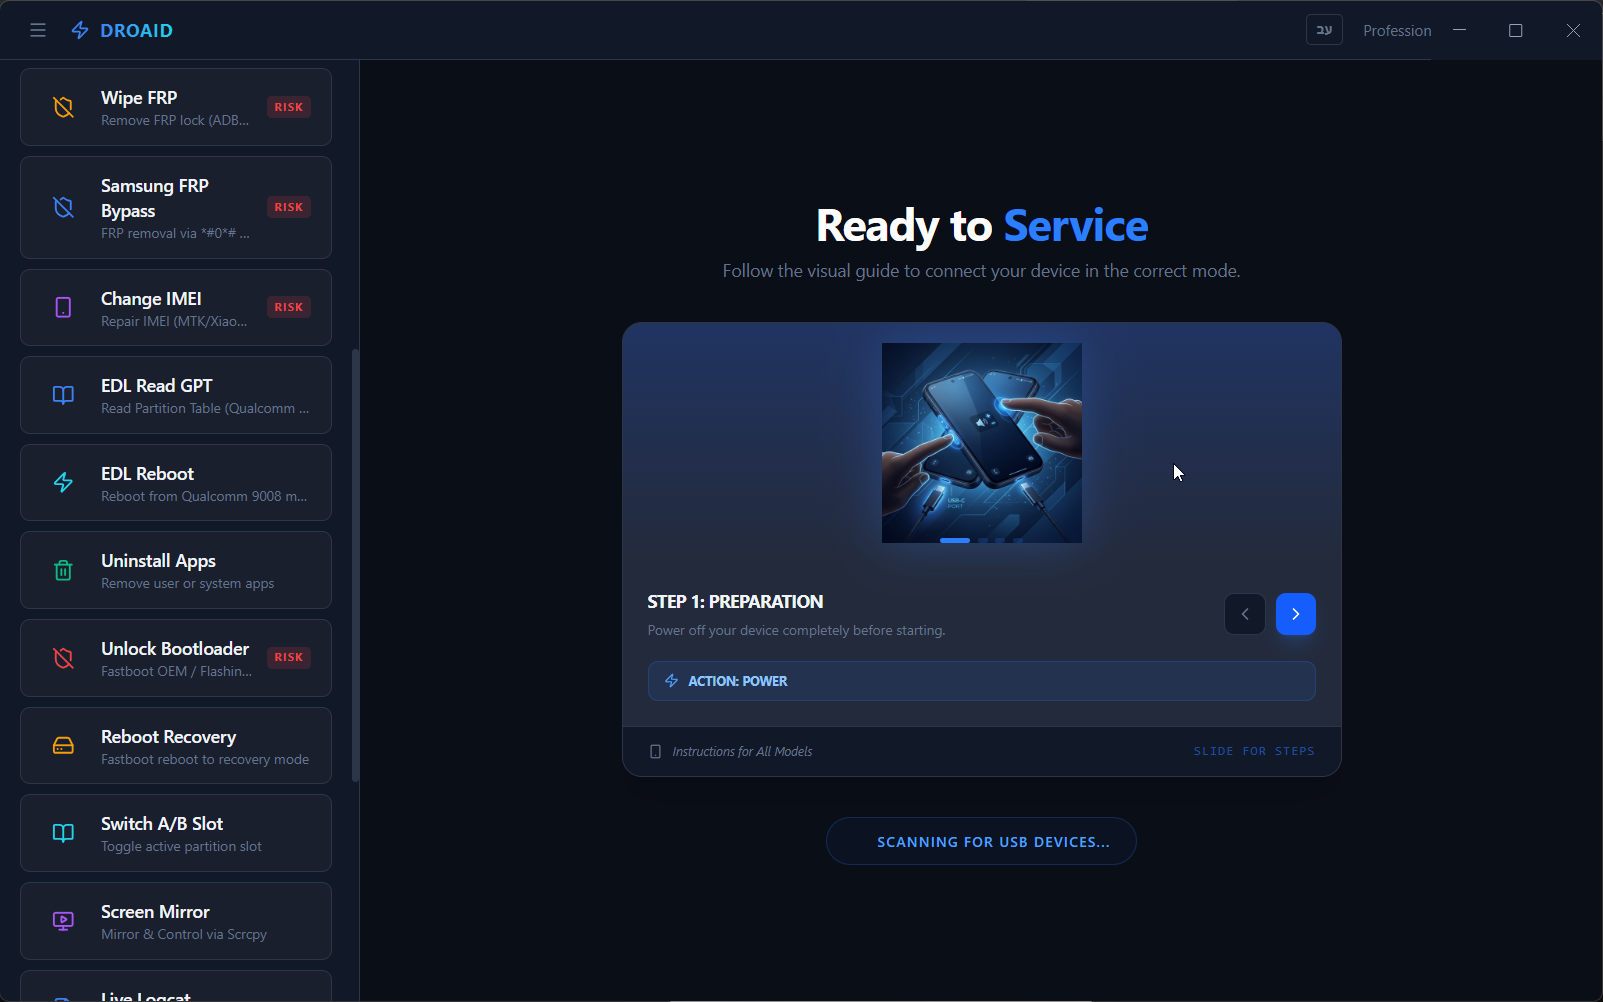Viewport: 1603px width, 1002px height.
Task: Click the Reboot Recovery drive icon
Action: (x=63, y=746)
